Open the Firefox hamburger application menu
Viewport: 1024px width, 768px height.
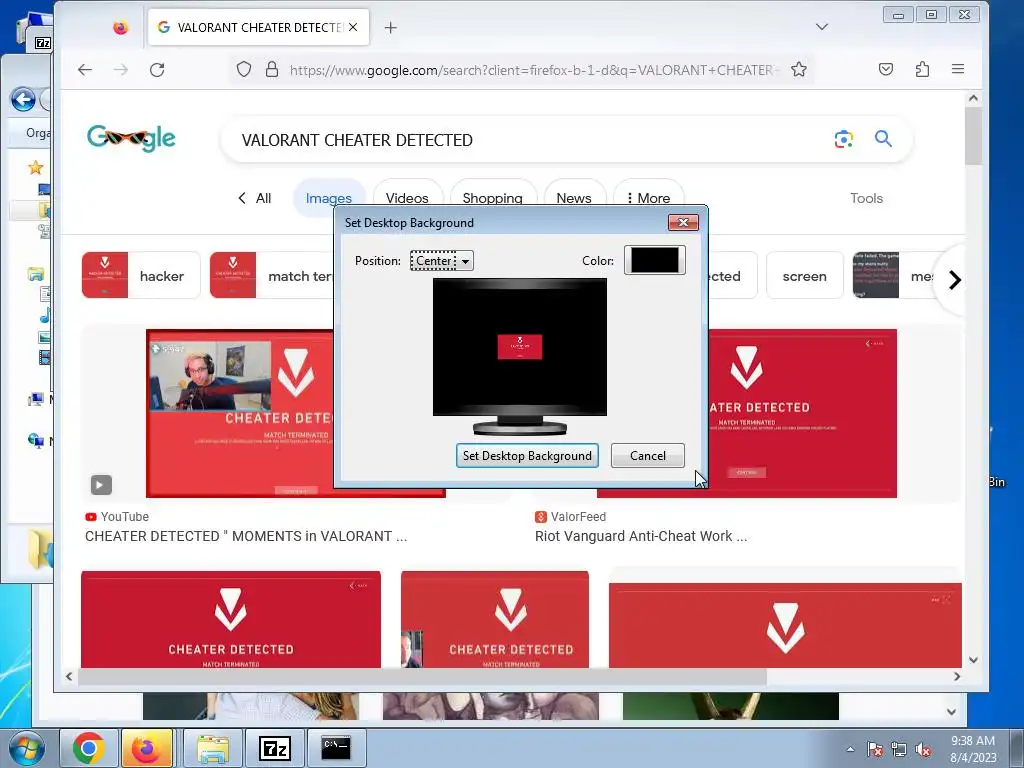[x=958, y=69]
